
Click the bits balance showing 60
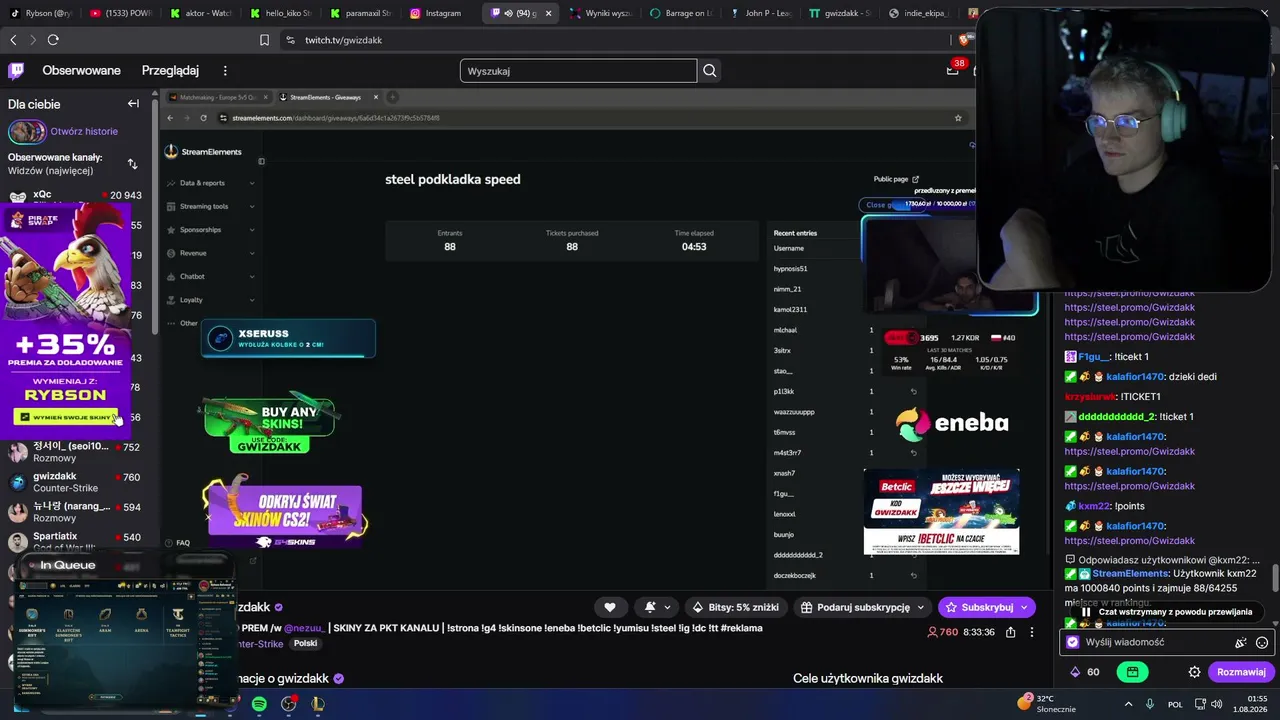point(1085,672)
